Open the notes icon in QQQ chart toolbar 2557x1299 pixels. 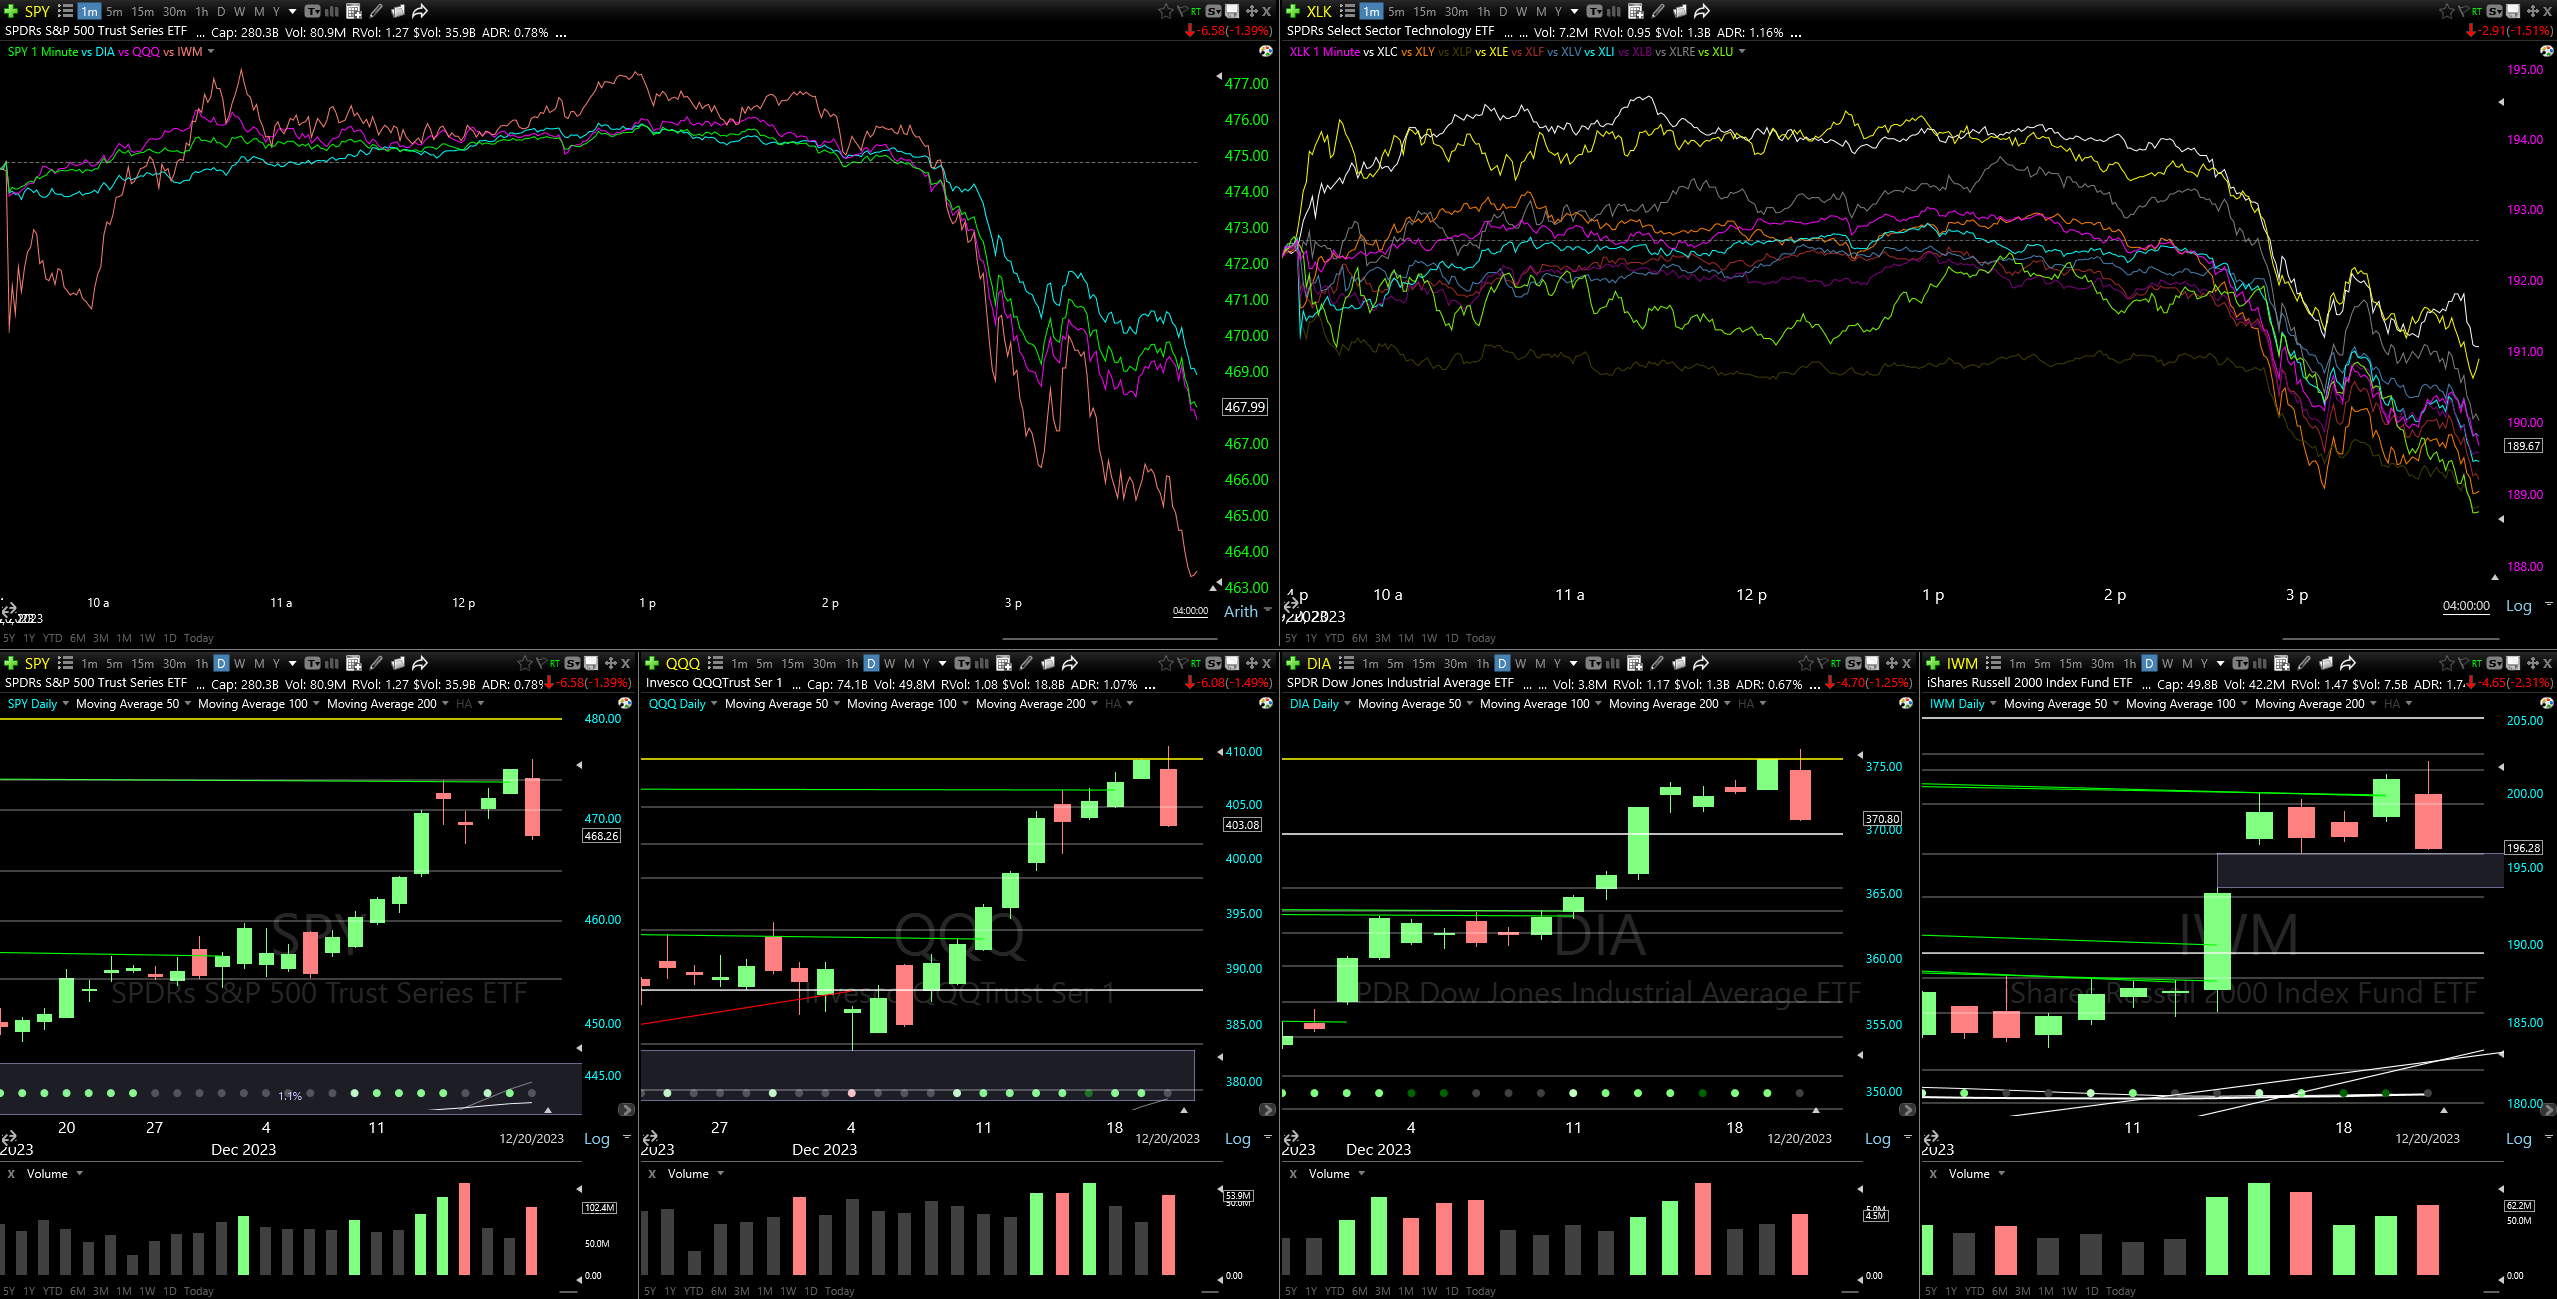click(x=1048, y=663)
